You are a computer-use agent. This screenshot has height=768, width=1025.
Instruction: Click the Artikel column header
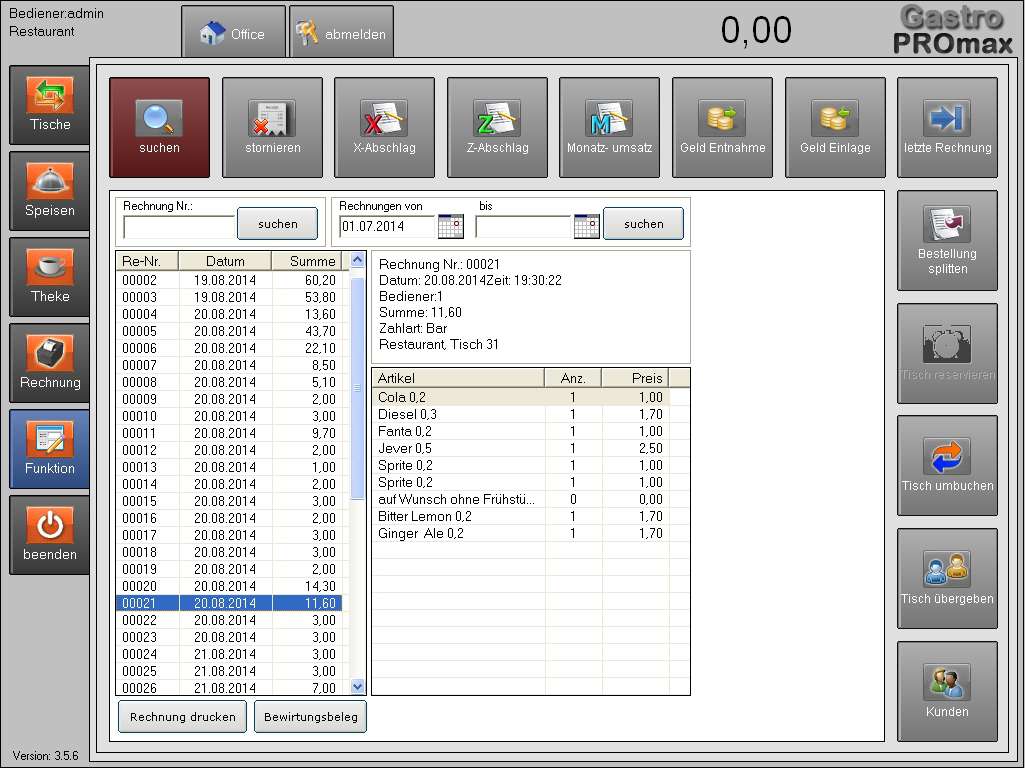click(x=458, y=378)
